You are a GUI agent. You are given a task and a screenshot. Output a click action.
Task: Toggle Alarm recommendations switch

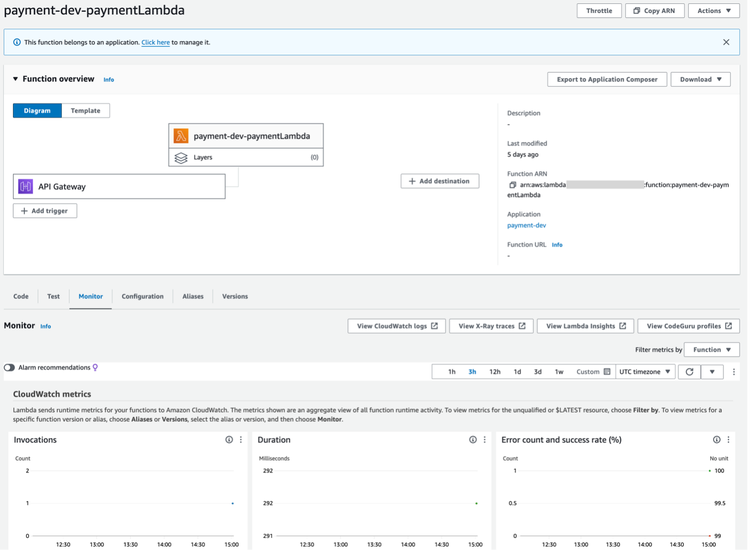(x=9, y=367)
